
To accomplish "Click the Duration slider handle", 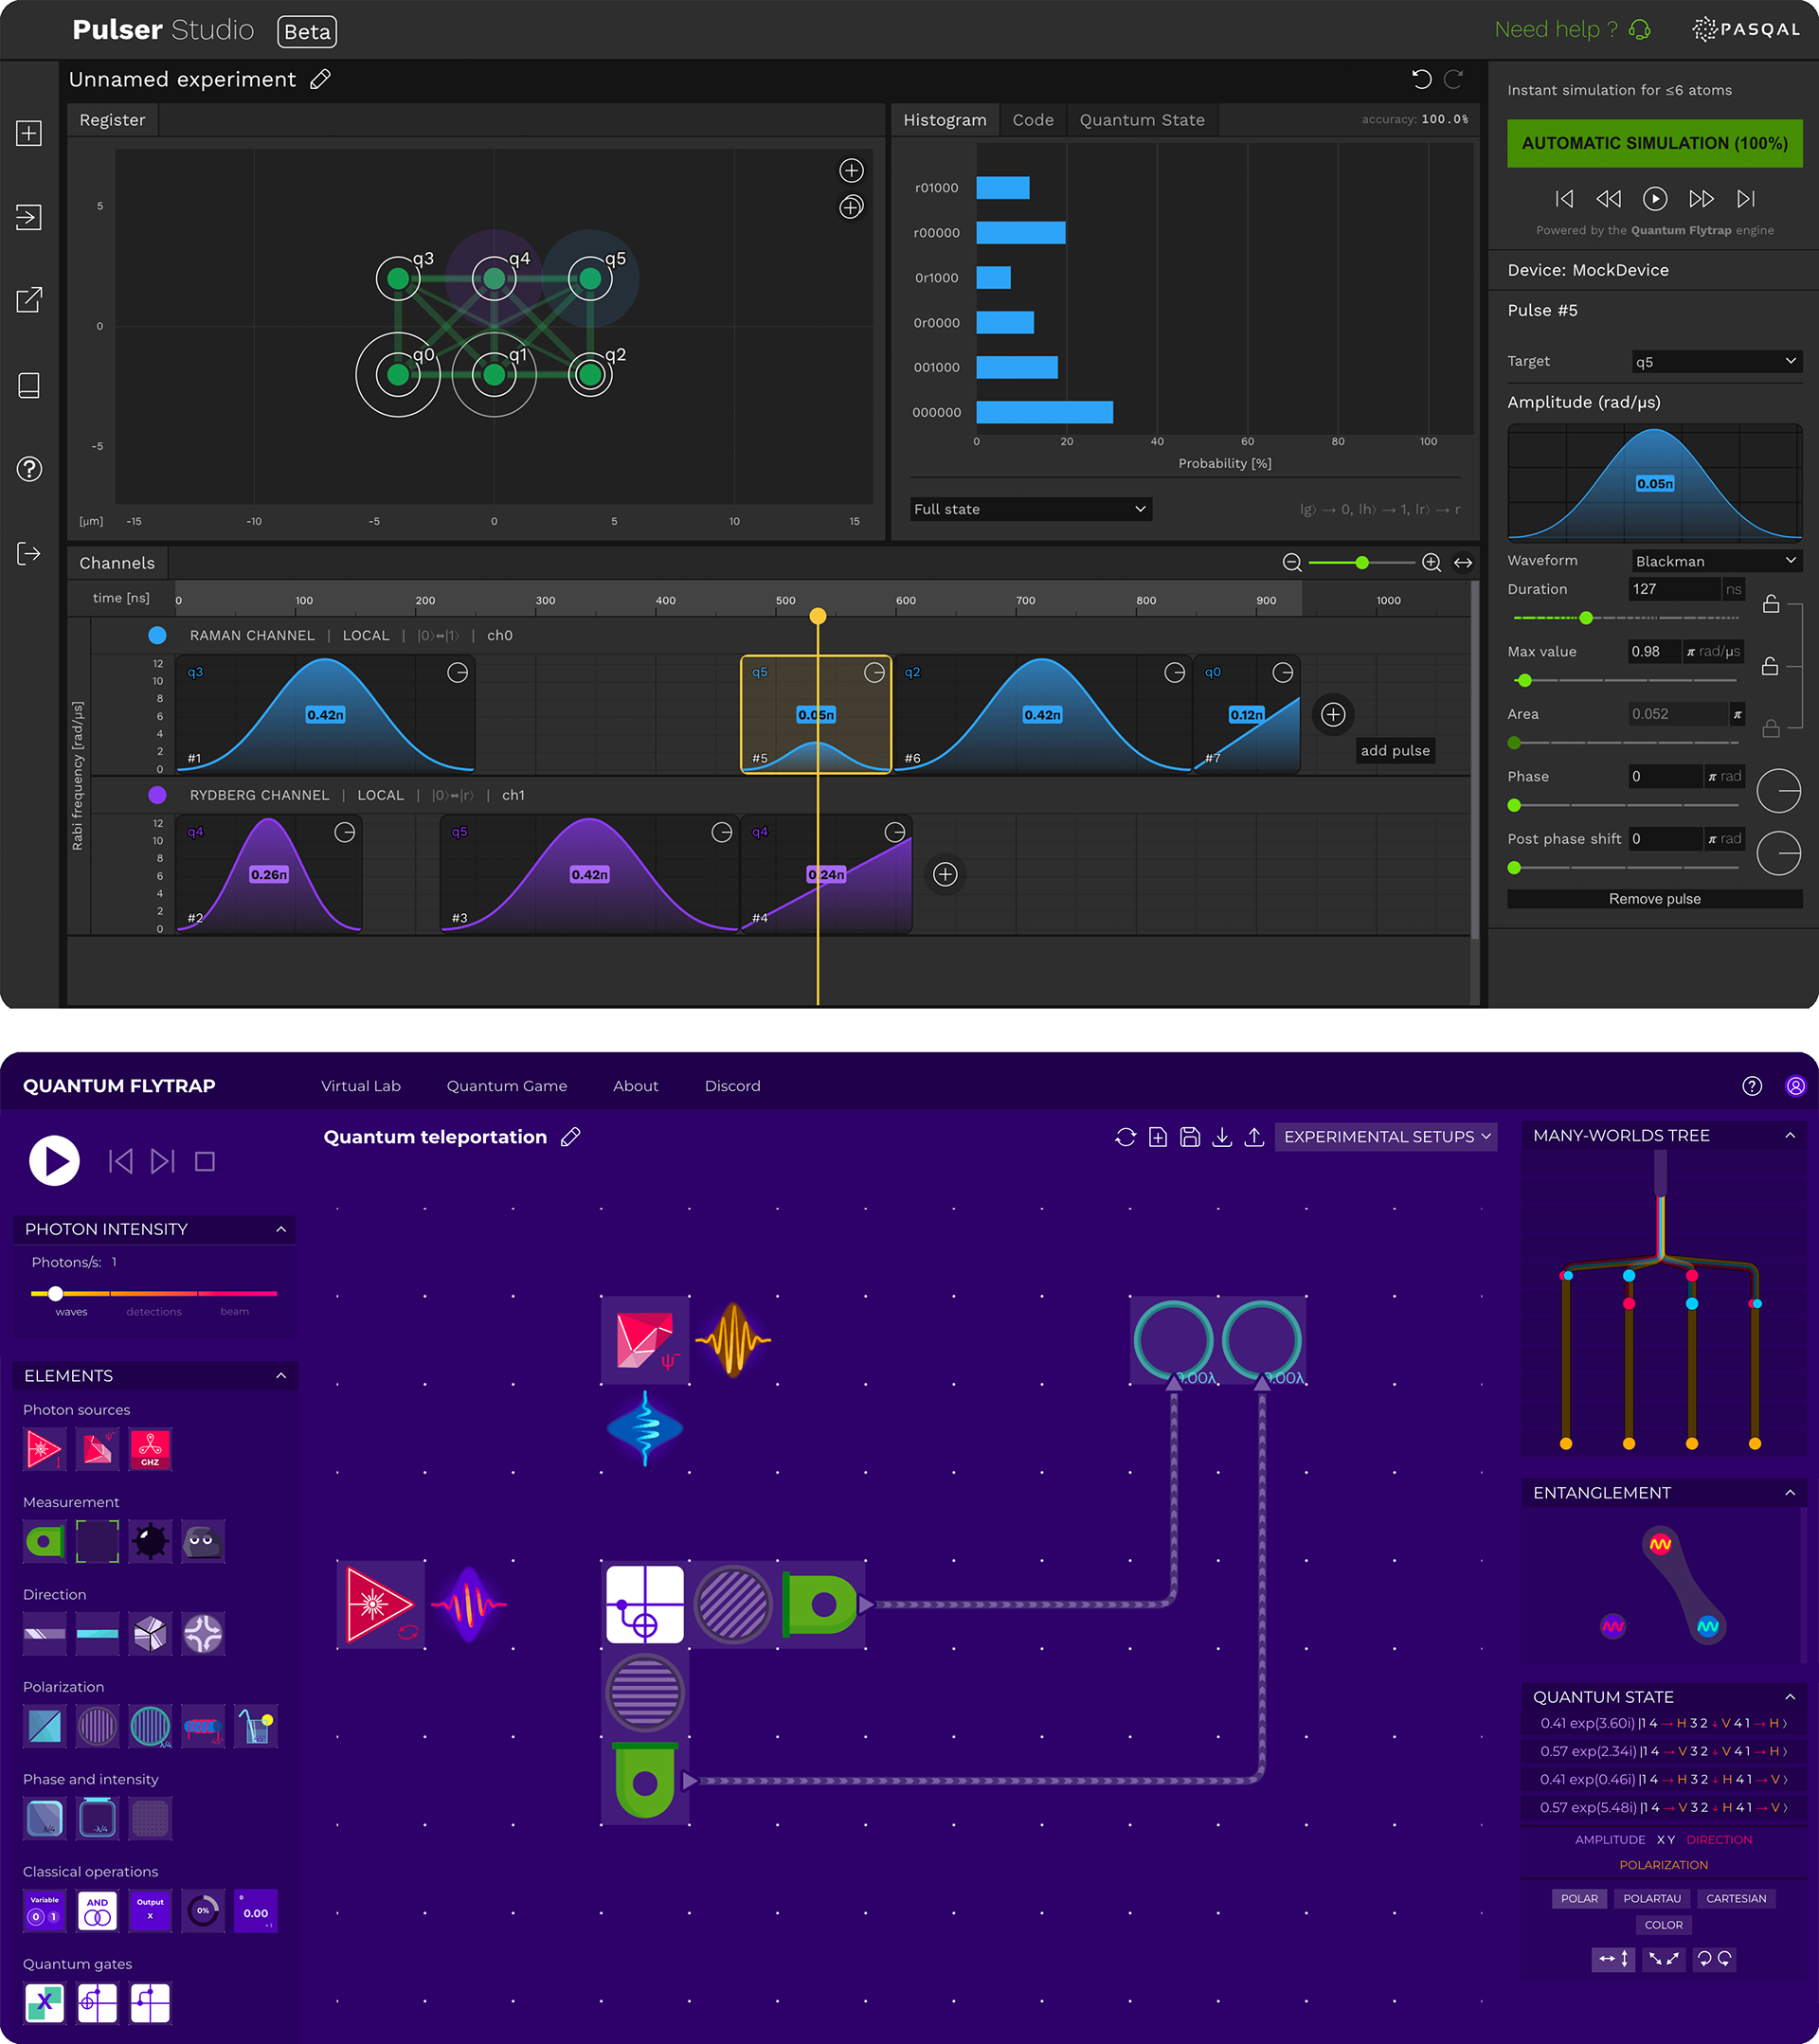I will [1586, 618].
